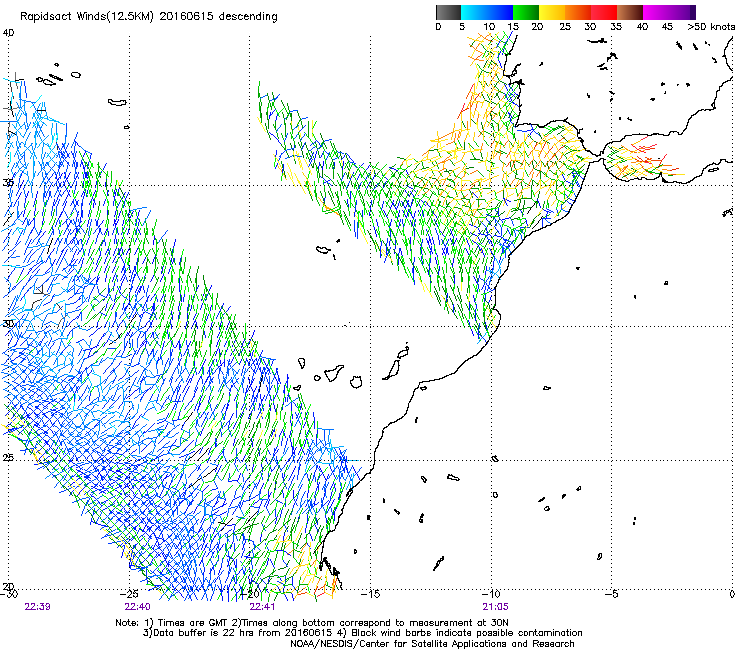
Task: Click the title 'Rapidscat Winds(12.5KM) 20160615 descending'
Action: [x=149, y=16]
